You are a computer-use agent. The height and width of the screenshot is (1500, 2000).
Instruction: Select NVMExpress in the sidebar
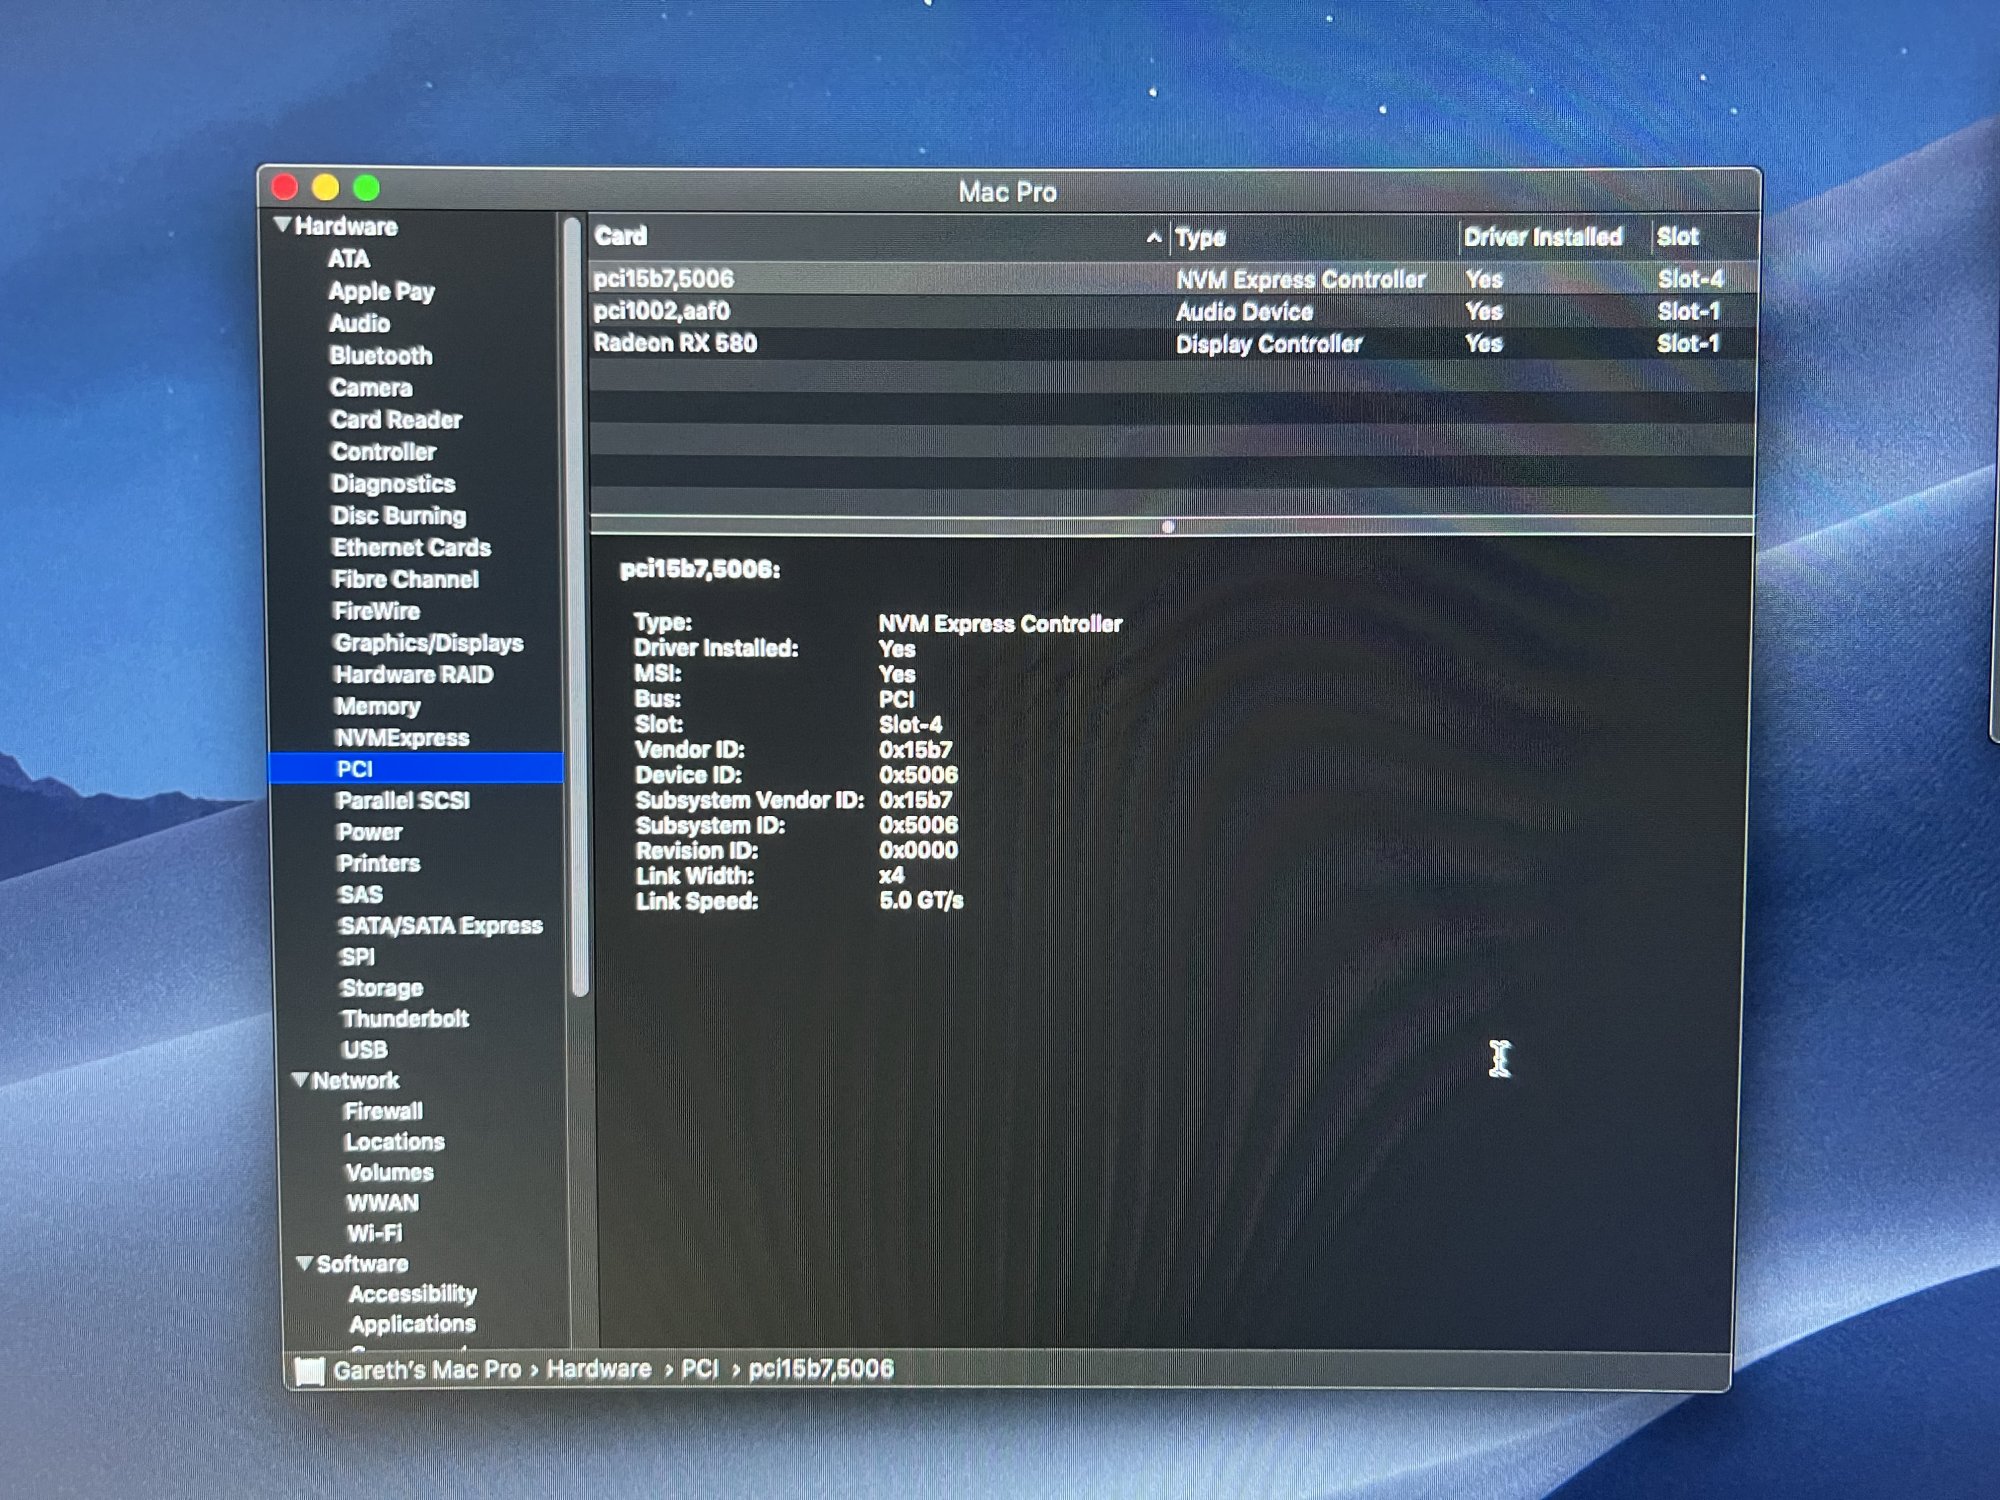pyautogui.click(x=402, y=738)
